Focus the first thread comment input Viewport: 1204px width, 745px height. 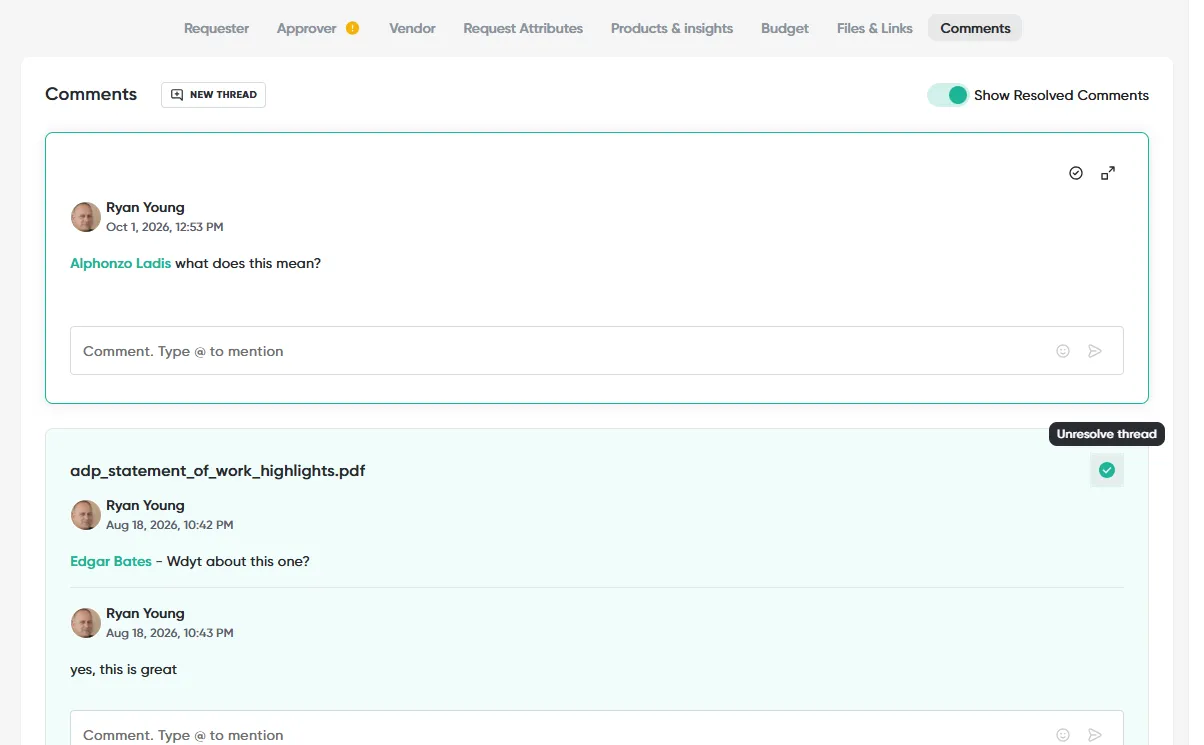pyautogui.click(x=596, y=351)
